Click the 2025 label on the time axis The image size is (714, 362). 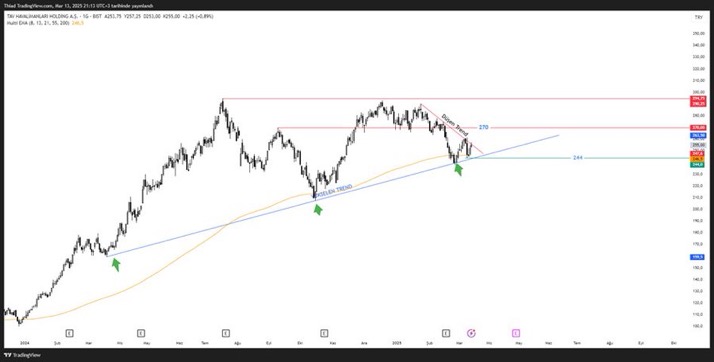pyautogui.click(x=397, y=342)
